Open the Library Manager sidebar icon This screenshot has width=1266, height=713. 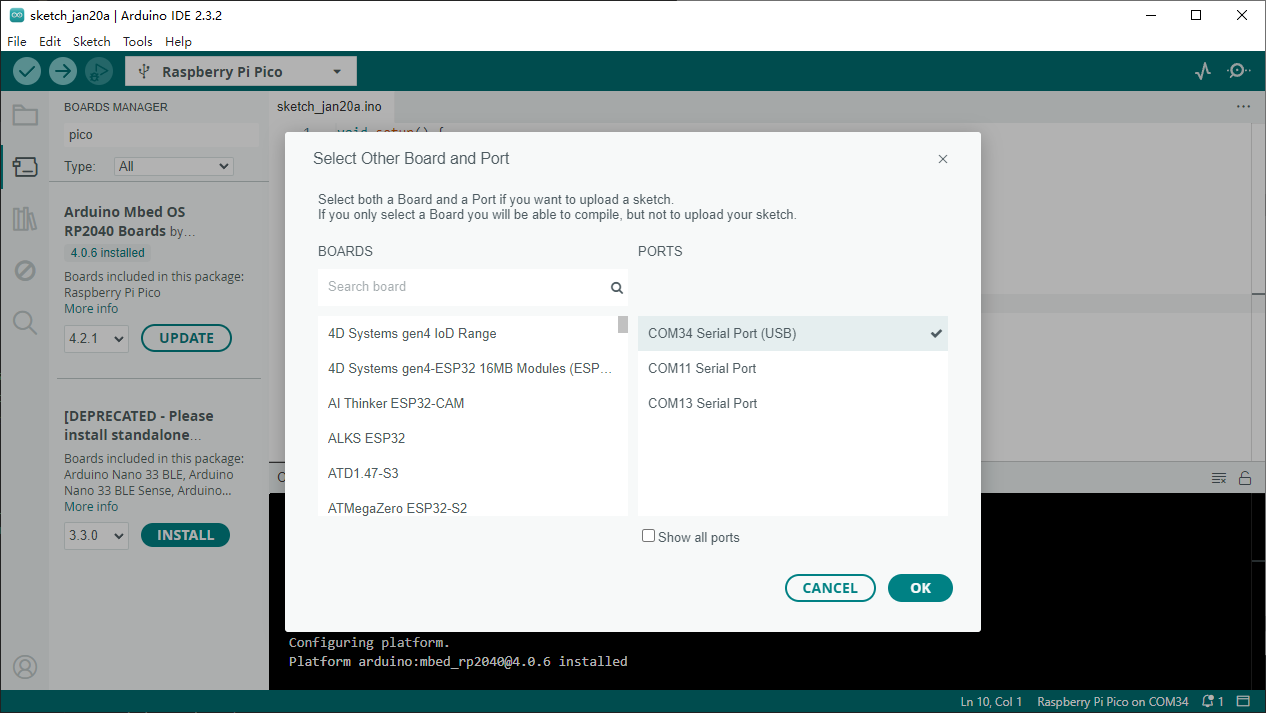pyautogui.click(x=25, y=219)
